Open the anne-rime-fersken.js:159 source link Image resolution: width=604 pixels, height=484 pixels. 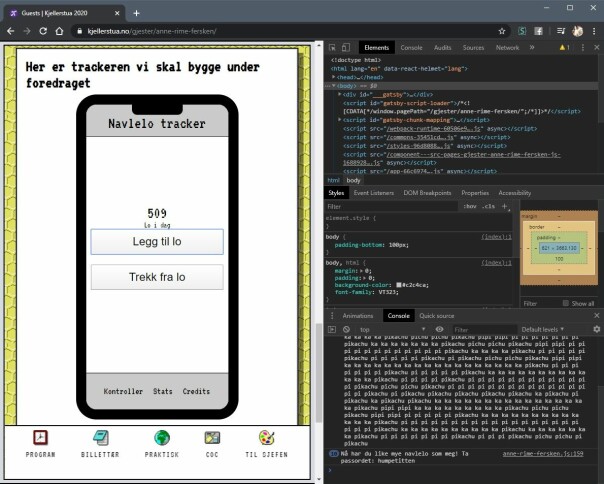543,454
